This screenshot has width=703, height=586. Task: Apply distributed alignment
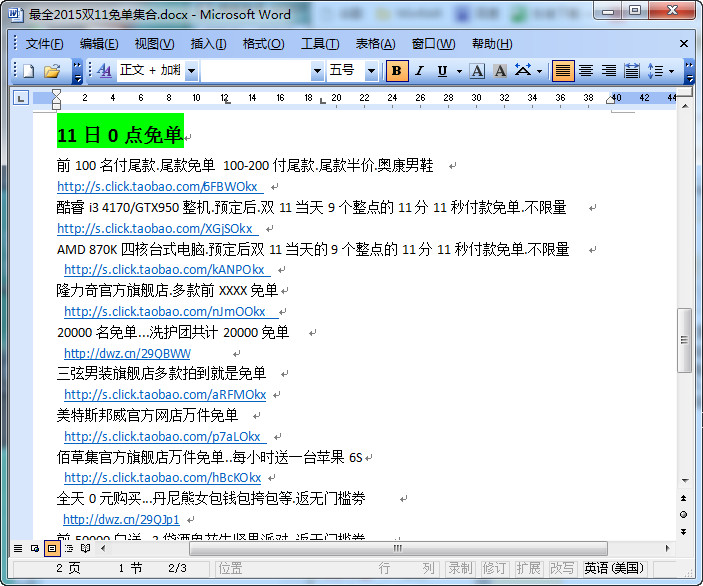(632, 71)
